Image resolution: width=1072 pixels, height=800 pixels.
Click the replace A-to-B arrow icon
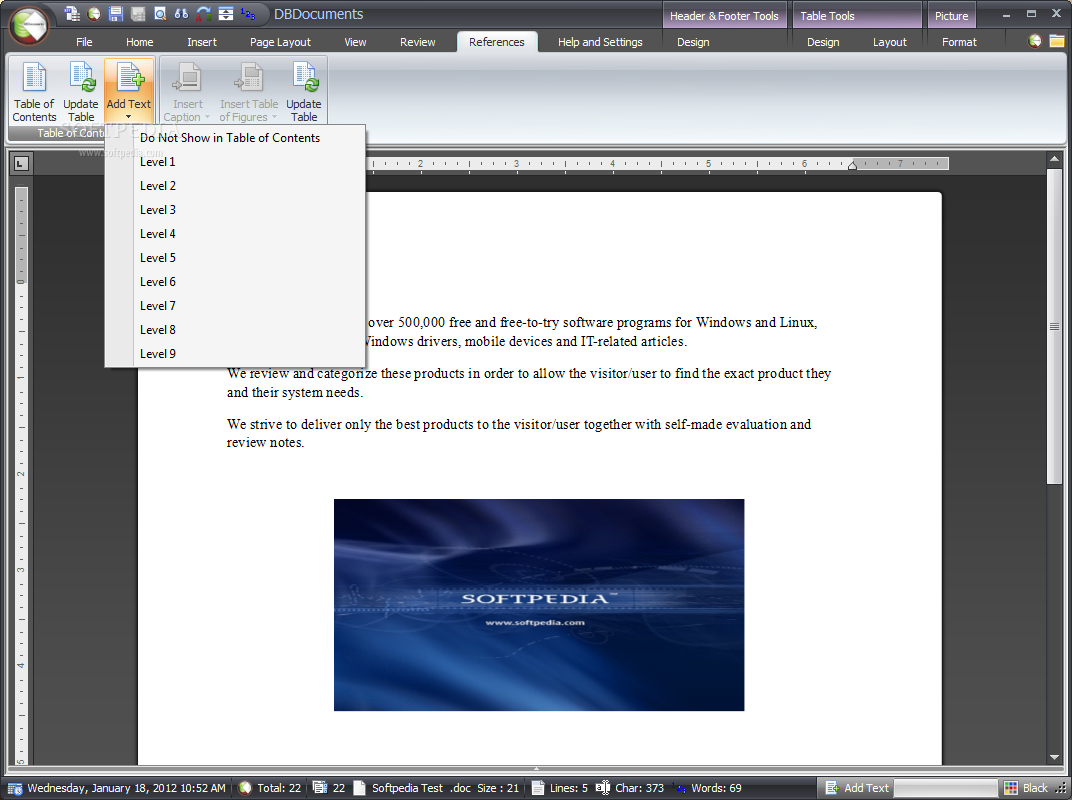[x=204, y=14]
